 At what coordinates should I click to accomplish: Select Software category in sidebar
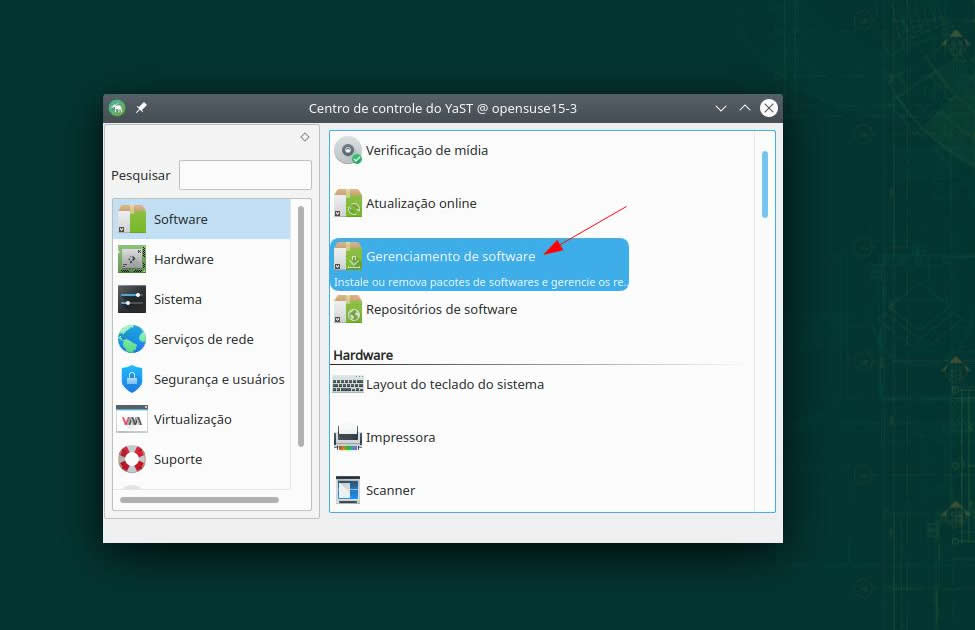180,219
